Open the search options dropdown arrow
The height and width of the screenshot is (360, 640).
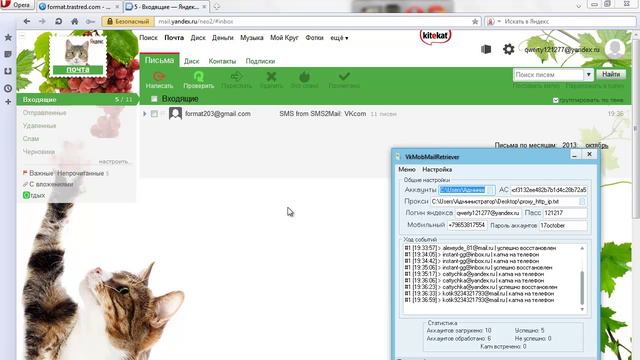pyautogui.click(x=589, y=75)
